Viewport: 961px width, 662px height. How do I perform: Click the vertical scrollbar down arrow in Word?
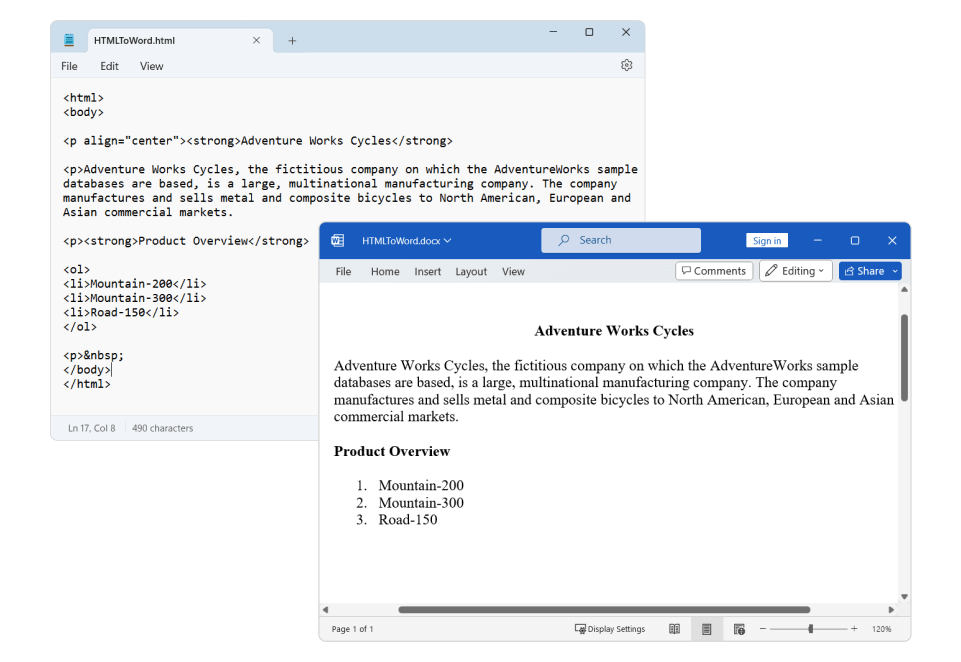pos(905,596)
